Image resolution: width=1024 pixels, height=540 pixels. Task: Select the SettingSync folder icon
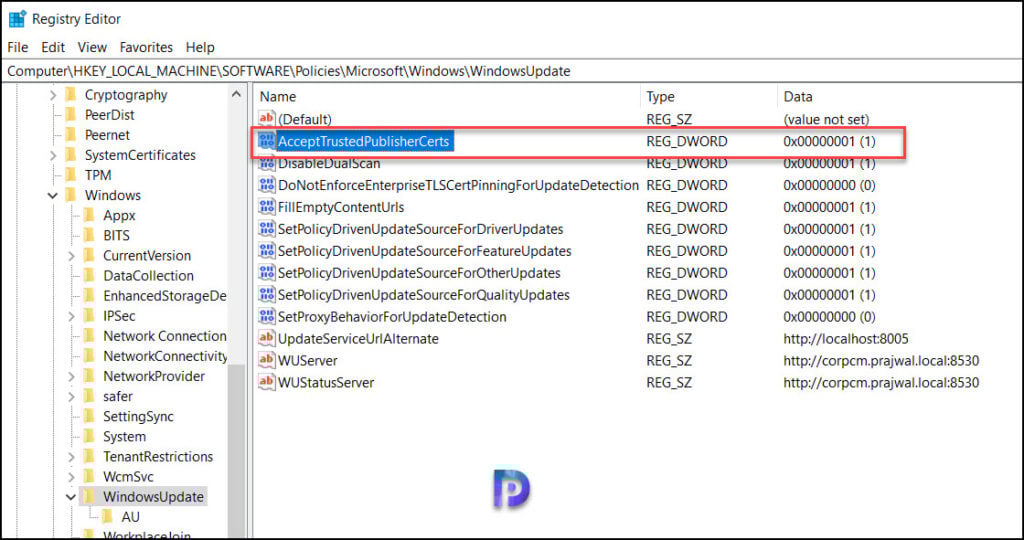(89, 417)
